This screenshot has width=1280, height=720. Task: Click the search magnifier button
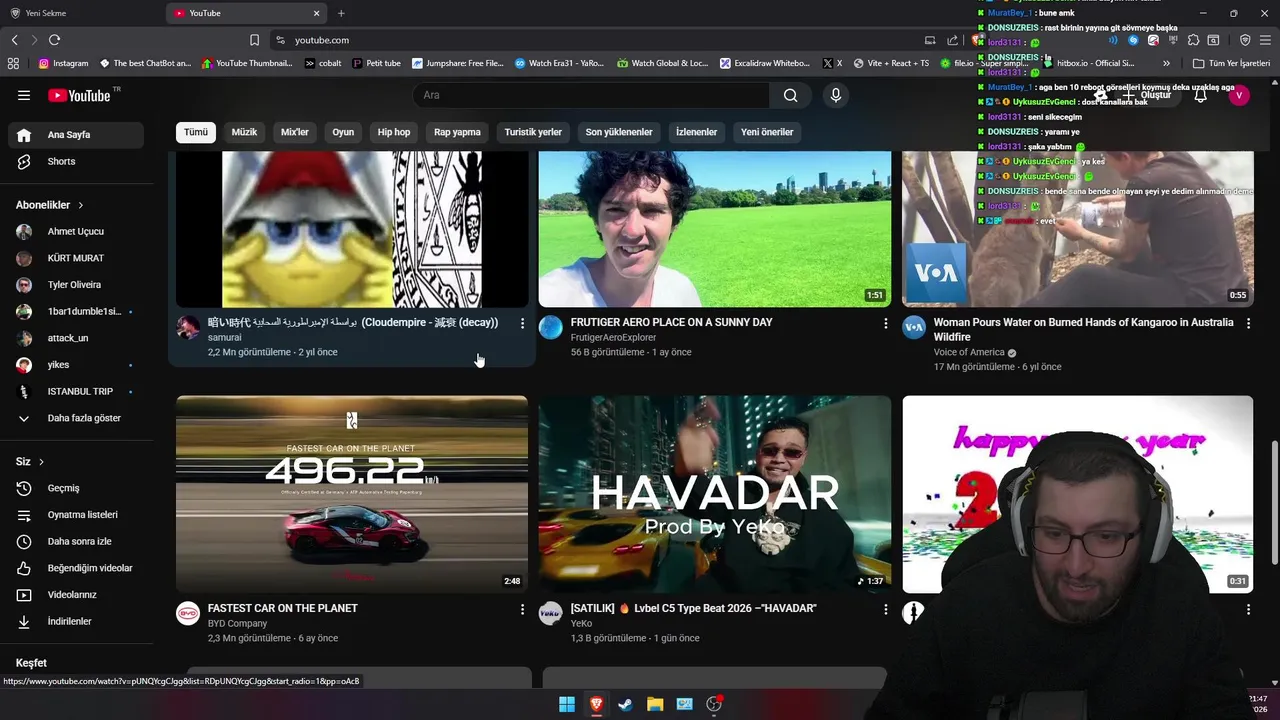(790, 95)
